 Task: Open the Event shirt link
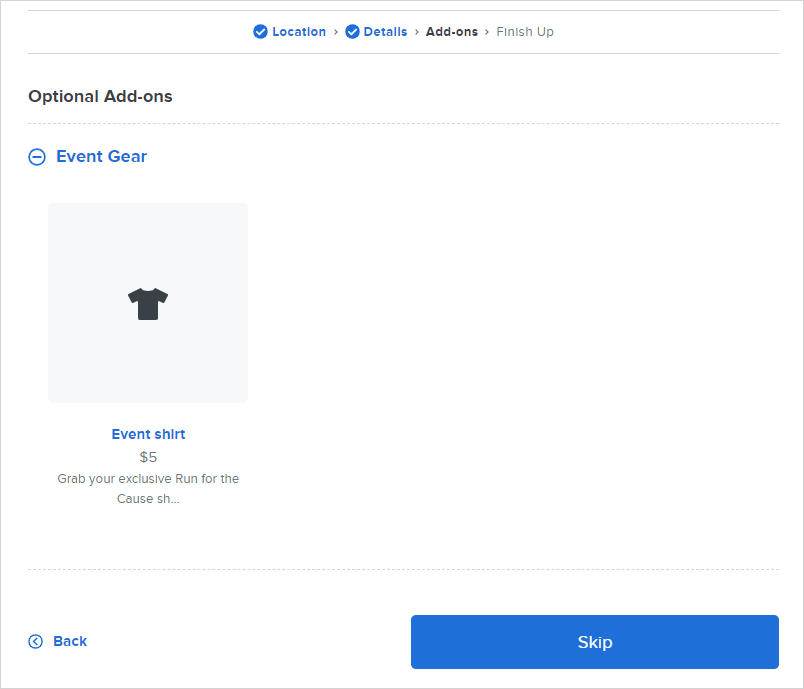coord(148,434)
